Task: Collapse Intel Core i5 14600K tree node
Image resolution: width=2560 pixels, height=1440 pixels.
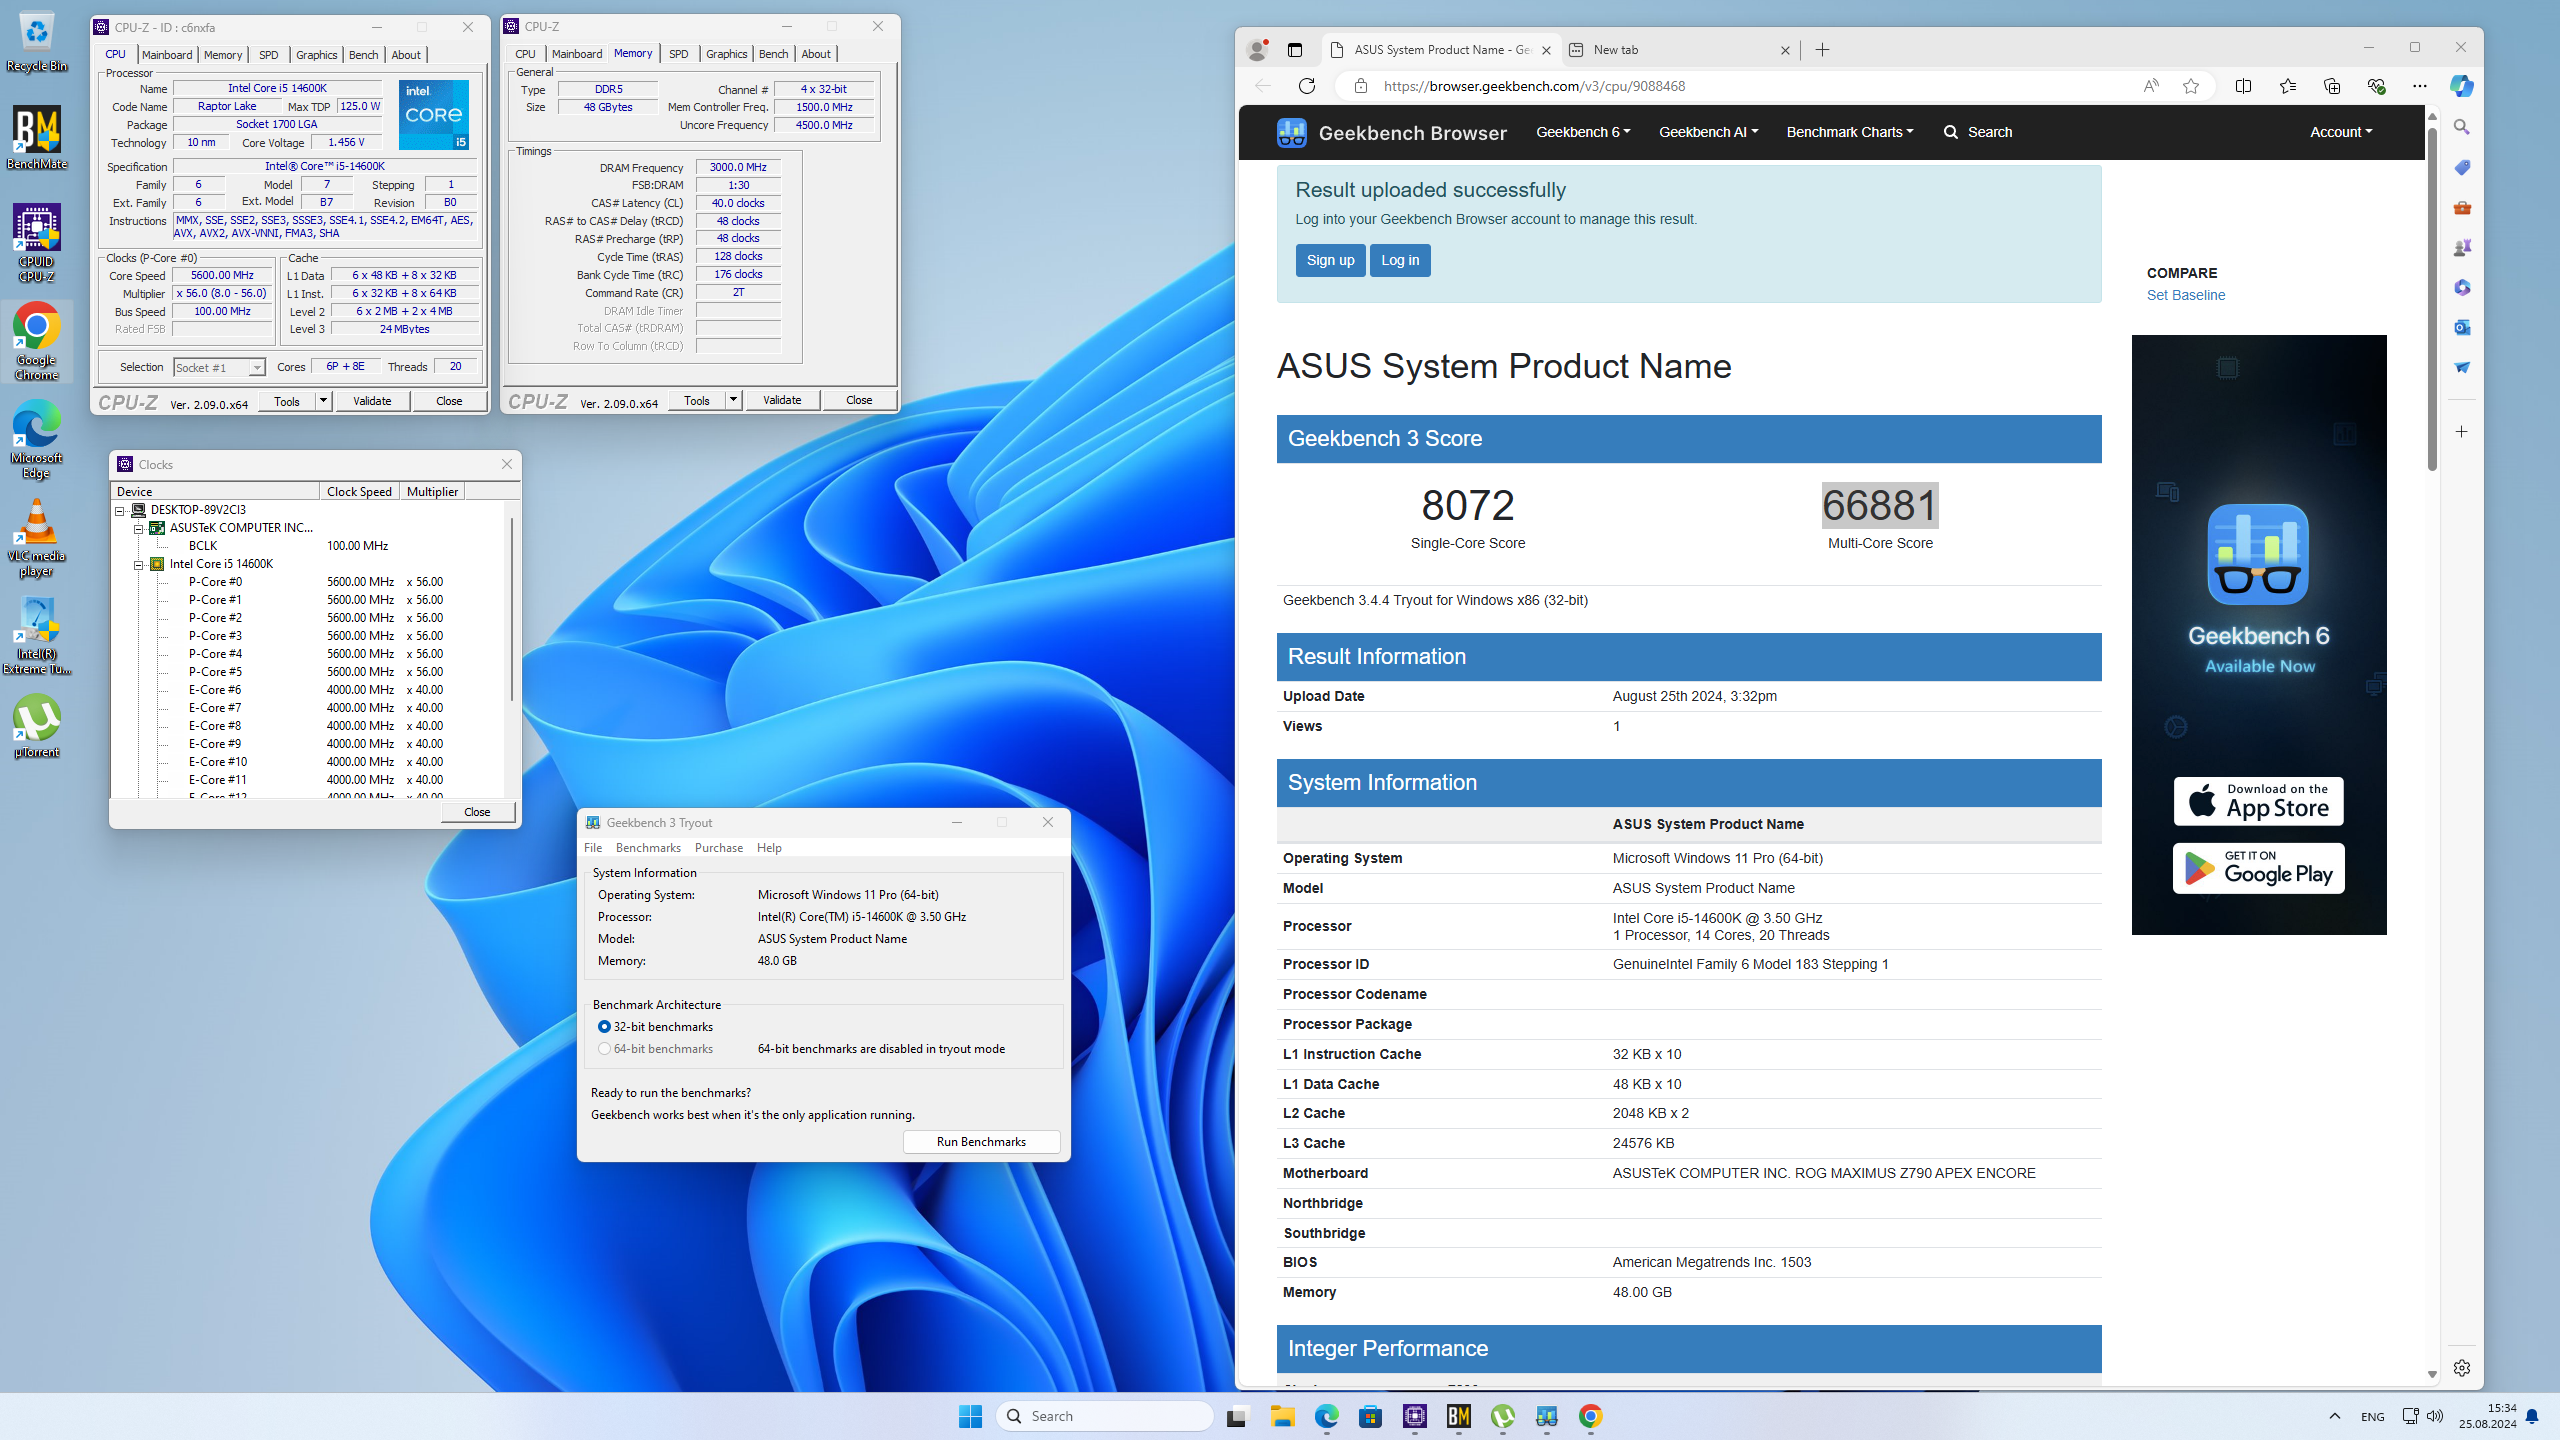Action: pyautogui.click(x=139, y=564)
